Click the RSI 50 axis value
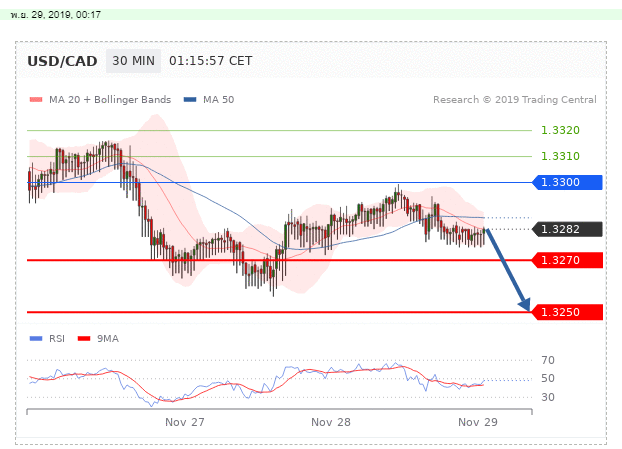 tap(548, 378)
